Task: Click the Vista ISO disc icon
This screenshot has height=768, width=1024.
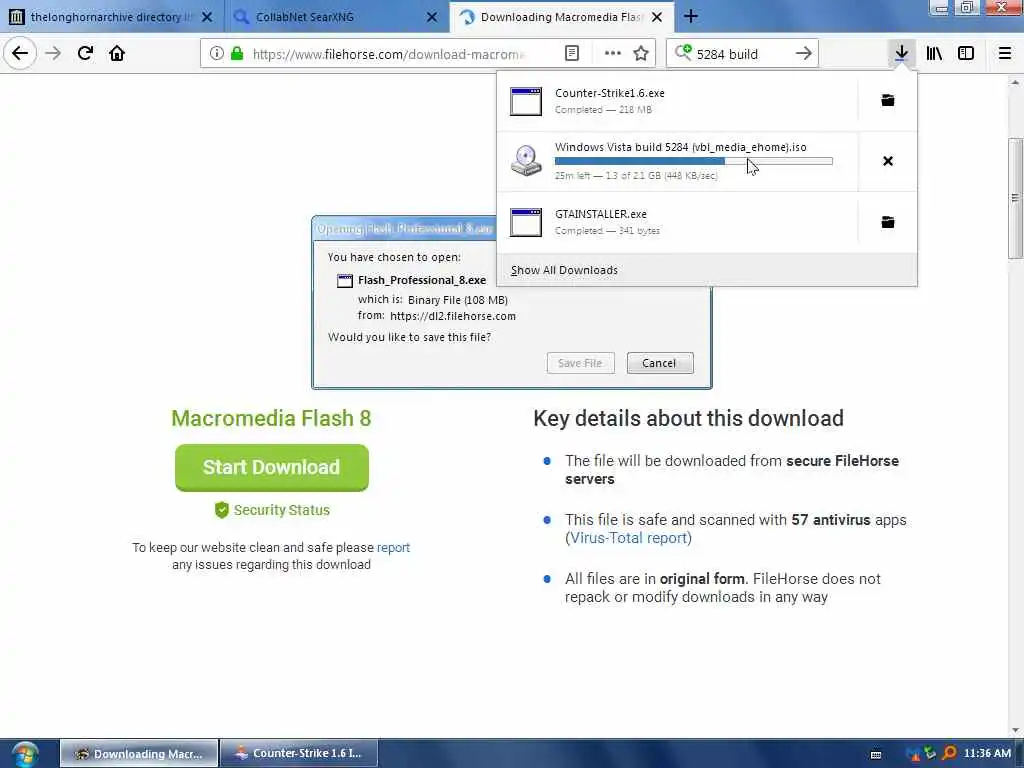Action: [526, 161]
